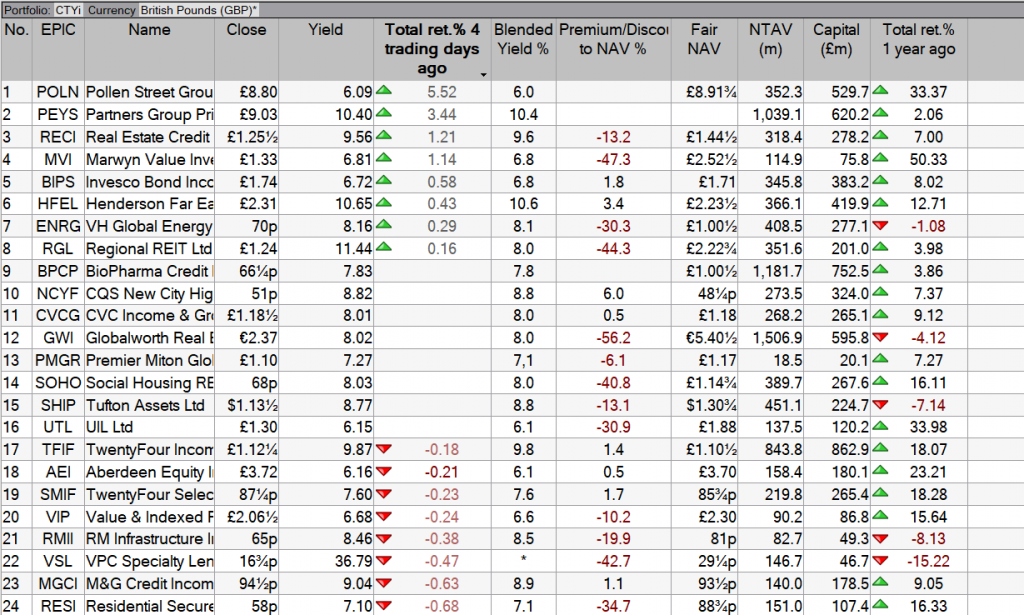Click the €2.37 close price for GWI
Viewport: 1024px width, 615px height.
258,338
